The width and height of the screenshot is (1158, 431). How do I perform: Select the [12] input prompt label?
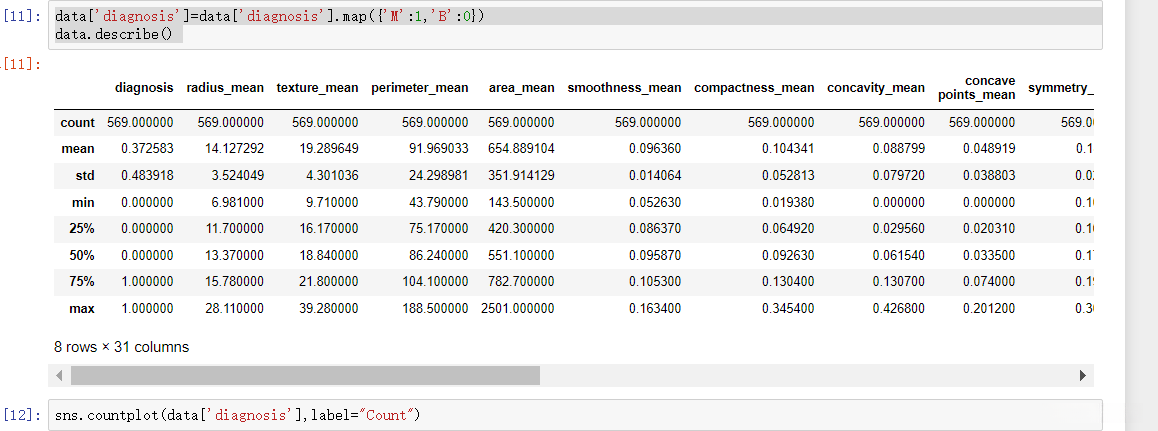tap(22, 416)
